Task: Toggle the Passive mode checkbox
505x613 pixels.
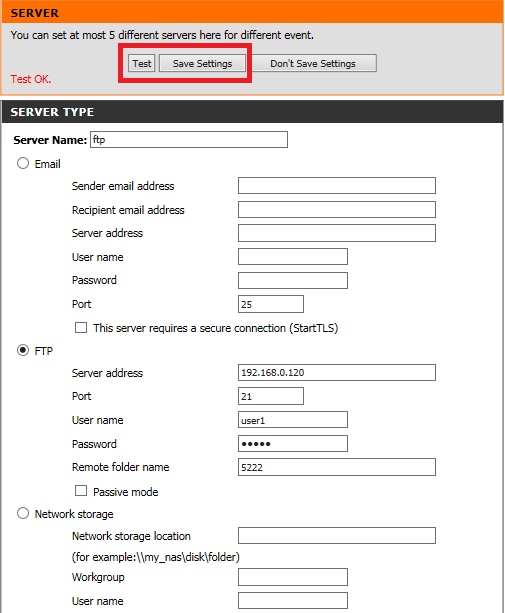Action: 81,491
